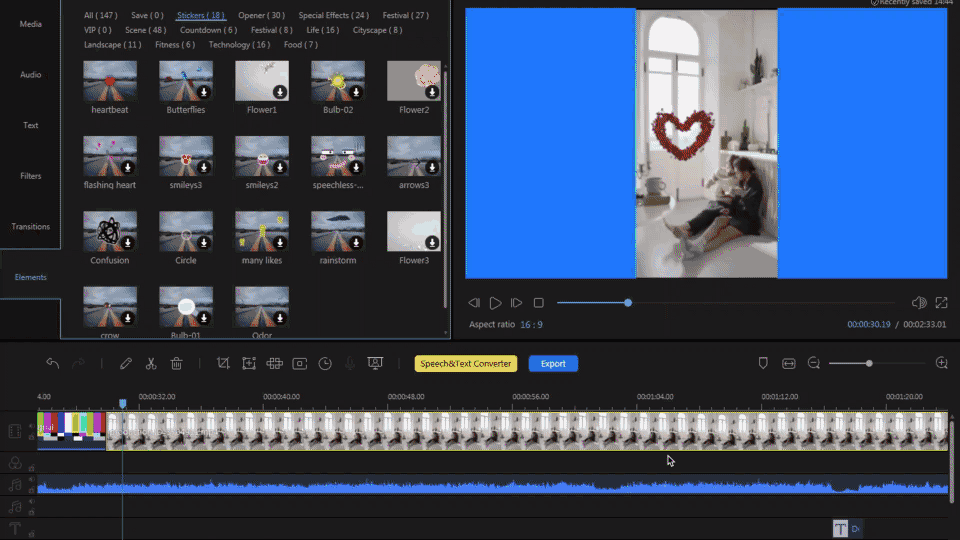960x540 pixels.
Task: Click the Split scissors icon
Action: click(151, 363)
